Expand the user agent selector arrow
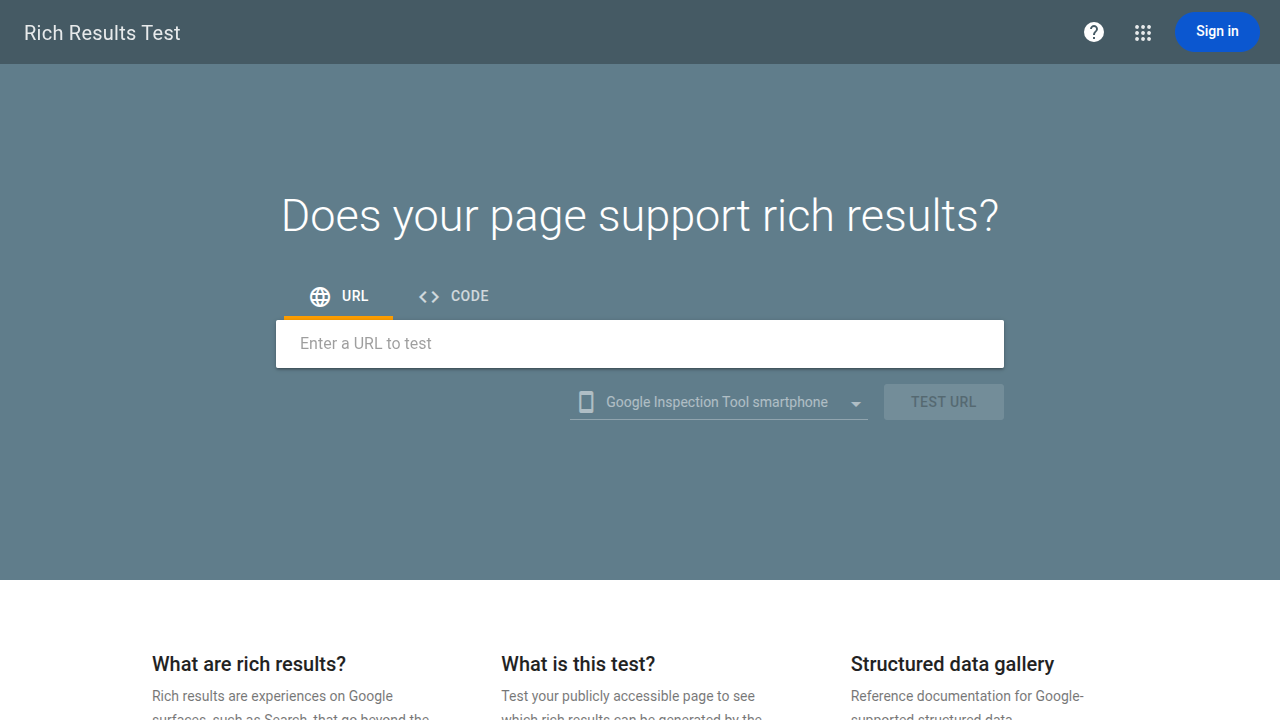Screen dimensions: 1280x720 coord(855,402)
